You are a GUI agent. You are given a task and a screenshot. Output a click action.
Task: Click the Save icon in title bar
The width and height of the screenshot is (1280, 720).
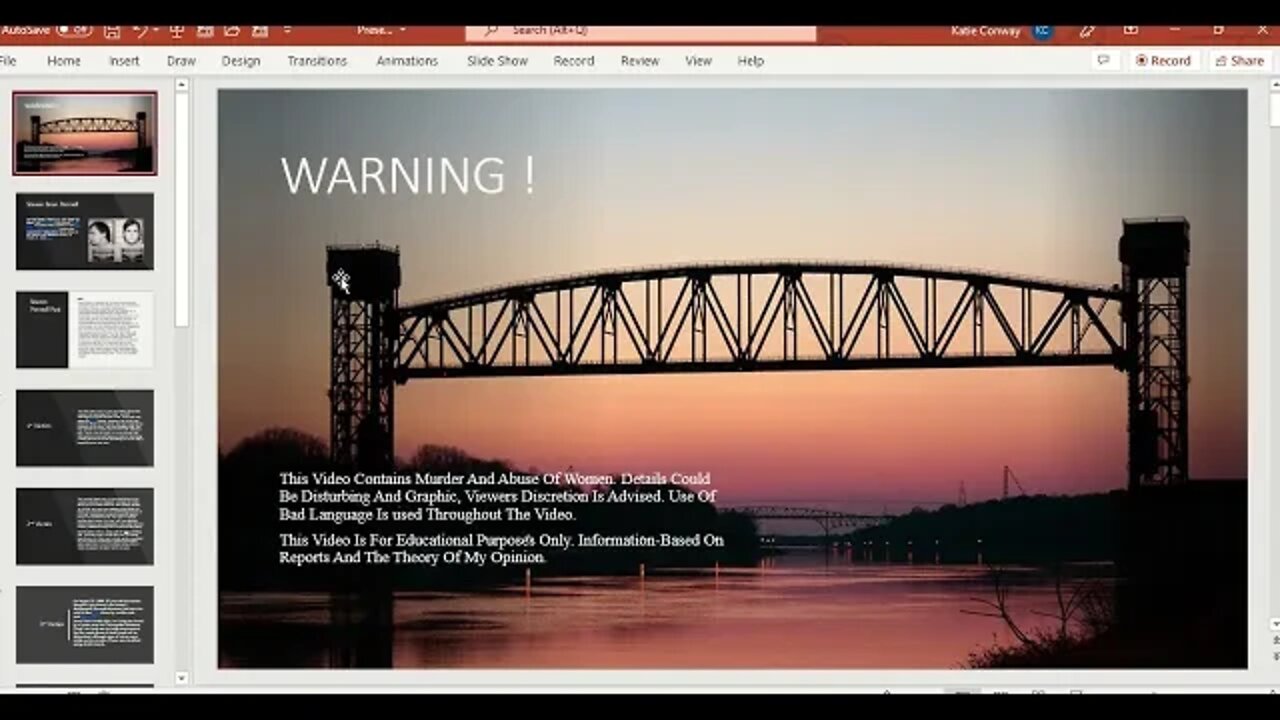tap(112, 31)
